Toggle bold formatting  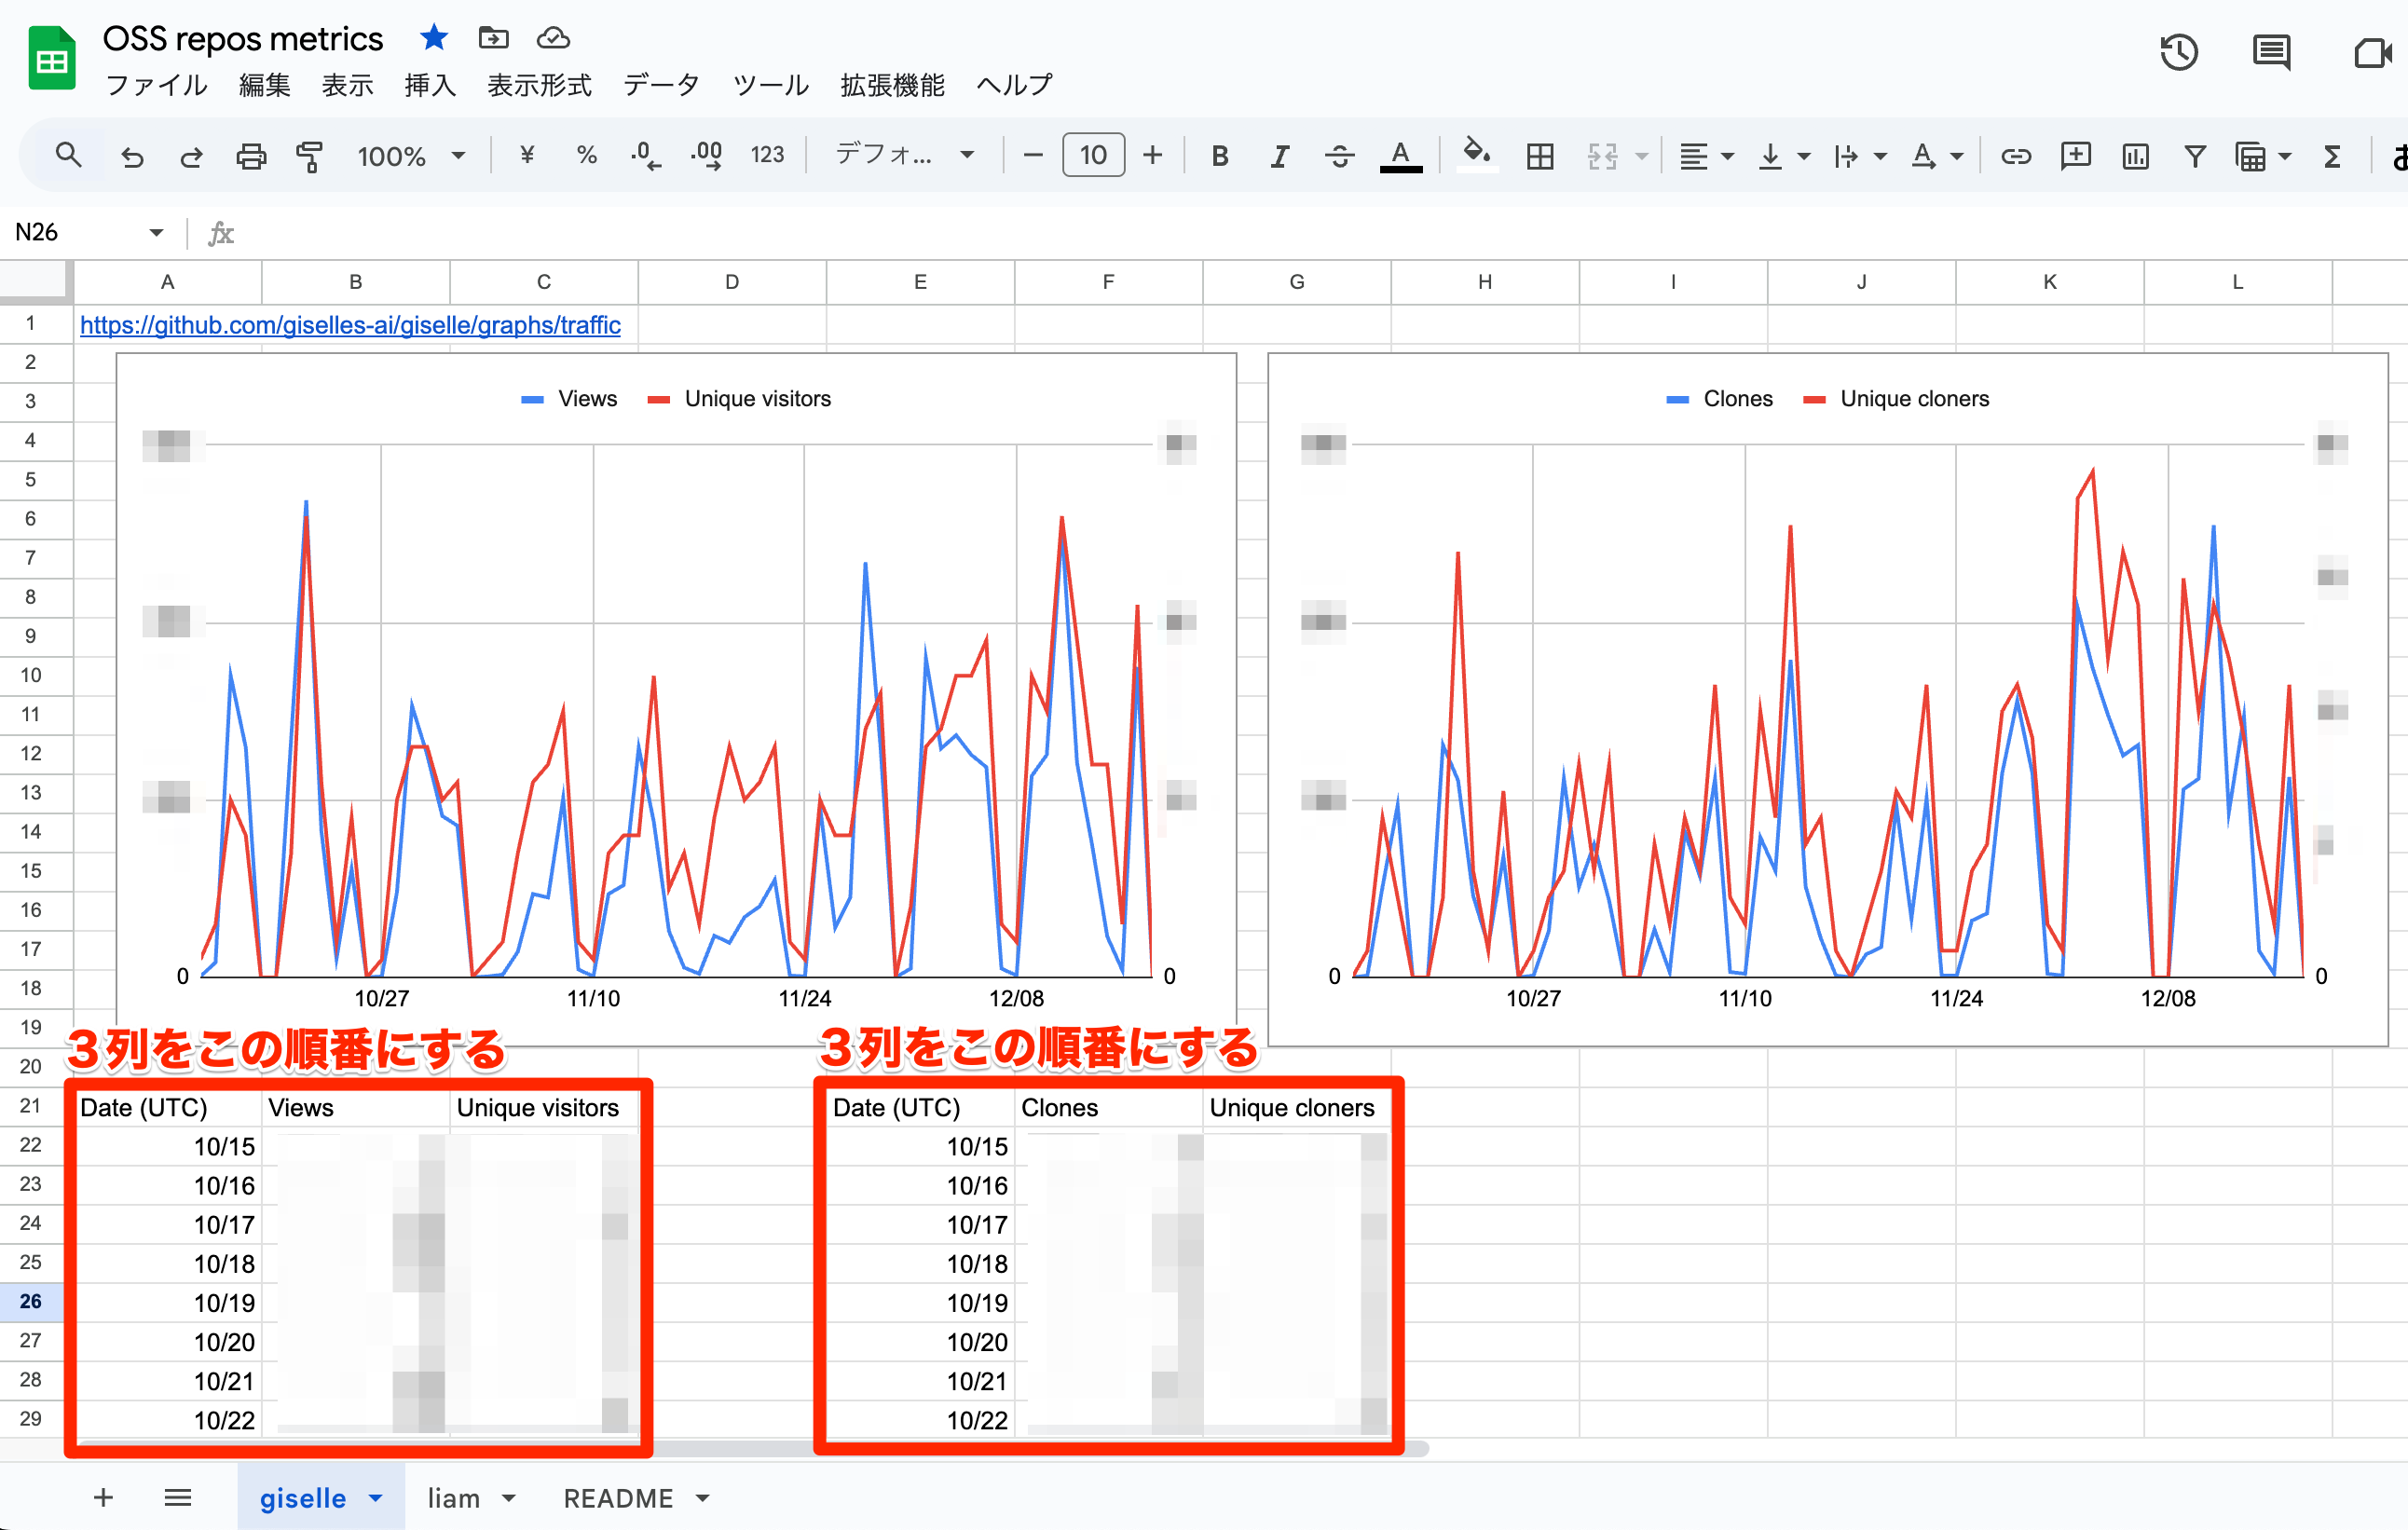tap(1219, 155)
